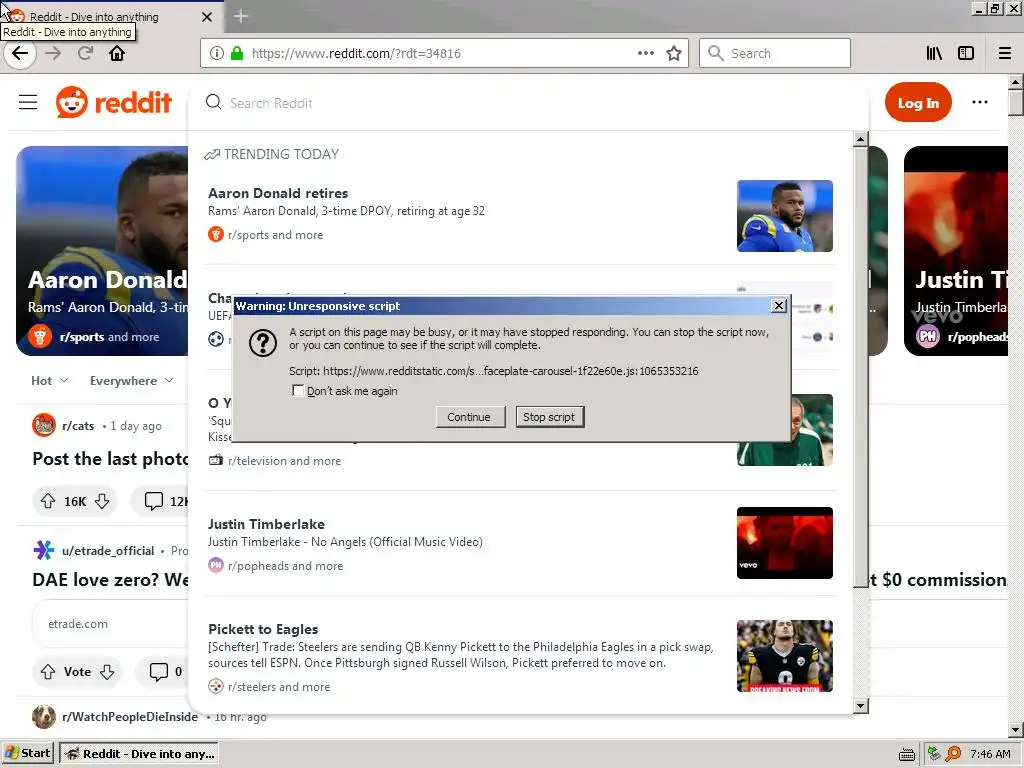Open Kenny Pickett thumbnail image
The image size is (1024, 768).
784,656
